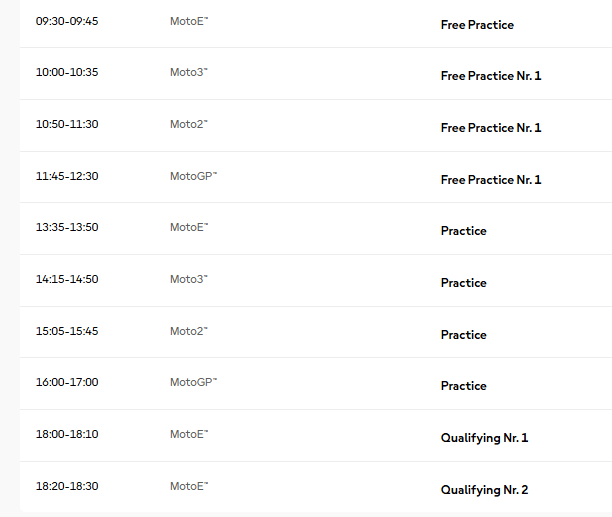Select the MotoGP Practice session at 16:00
Viewport: 612px width, 517px height.
coord(463,386)
